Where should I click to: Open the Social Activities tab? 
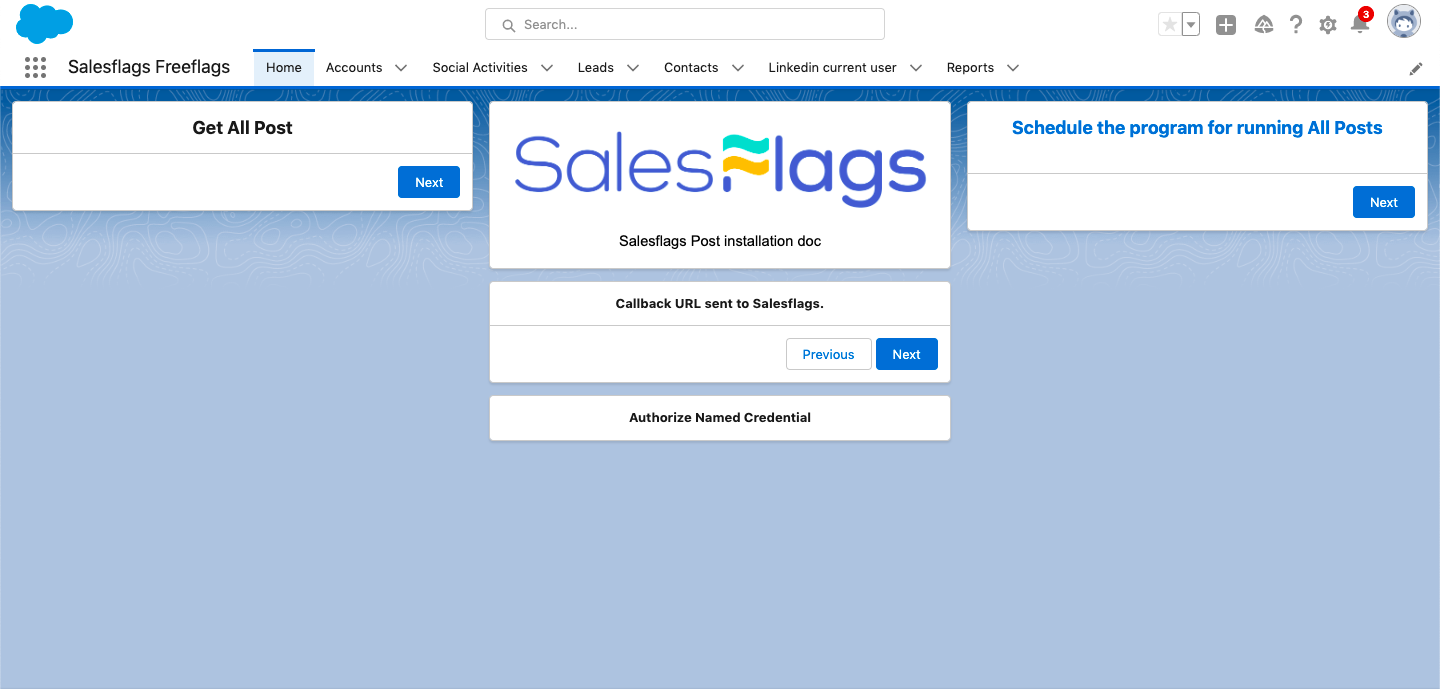[480, 68]
